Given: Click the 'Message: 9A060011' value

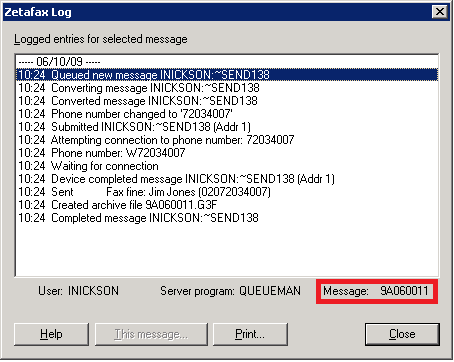Looking at the screenshot, I should [376, 291].
